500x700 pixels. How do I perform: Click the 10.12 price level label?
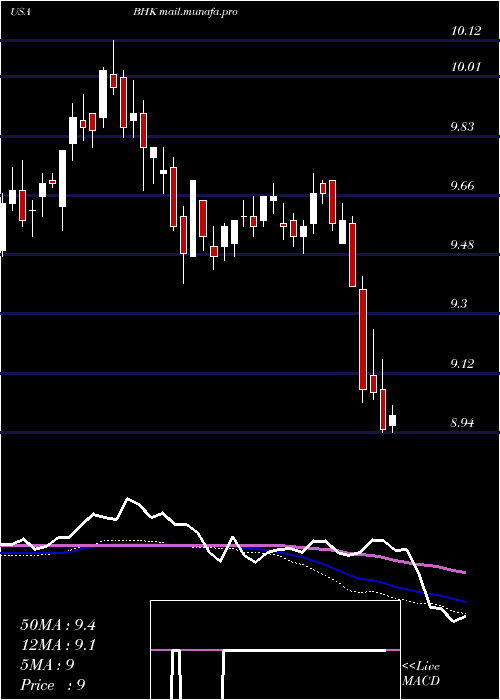(x=466, y=31)
